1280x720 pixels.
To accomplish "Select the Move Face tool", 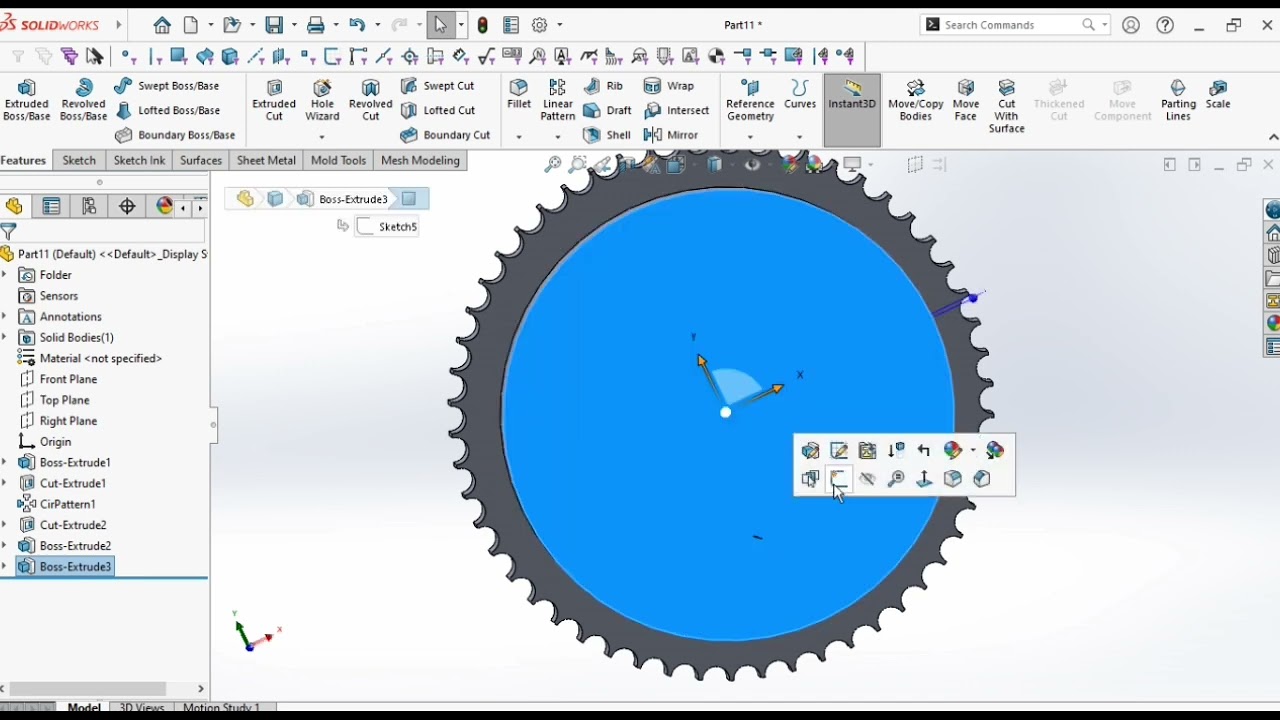I will click(966, 100).
